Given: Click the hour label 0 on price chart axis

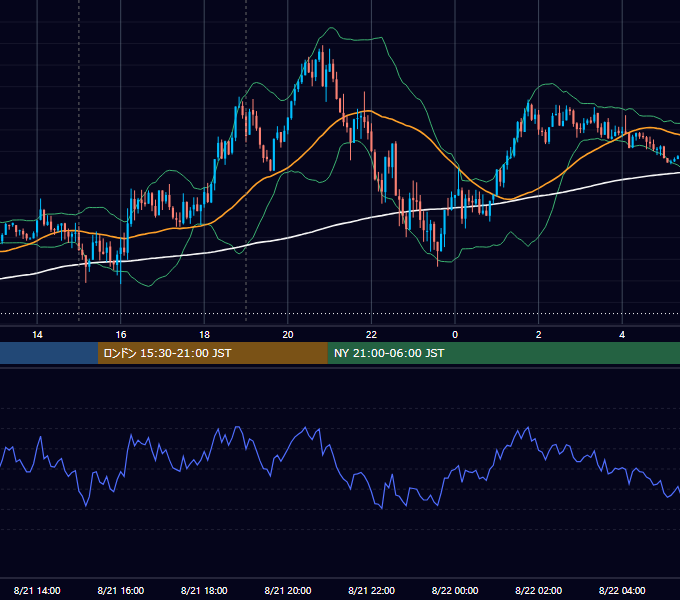Looking at the screenshot, I should [455, 335].
